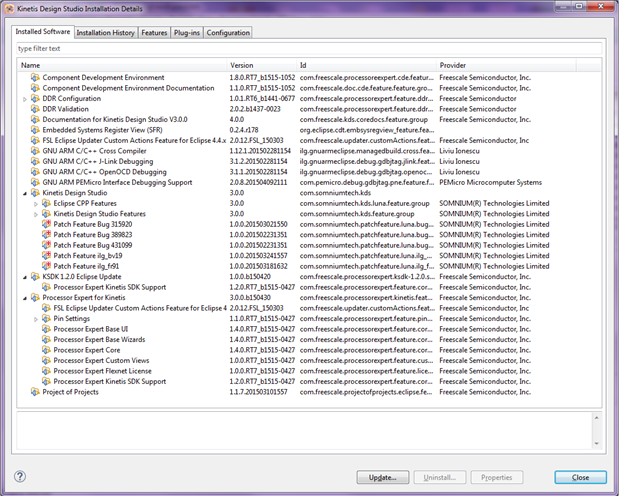The height and width of the screenshot is (496, 619).
Task: Collapse the Kinetis Design Studio tree node
Action: (25, 193)
